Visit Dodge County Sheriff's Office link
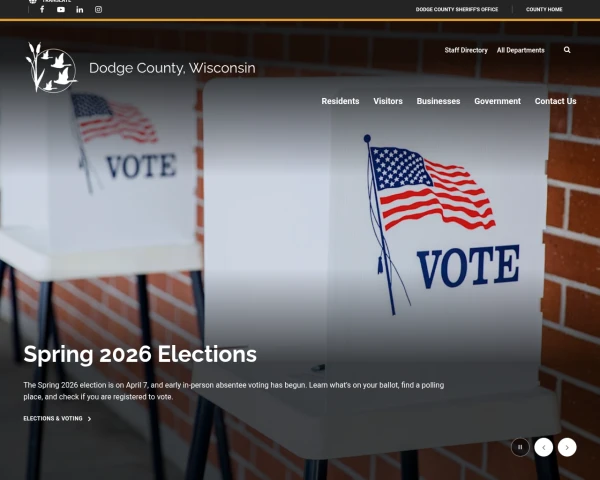 (x=457, y=9)
